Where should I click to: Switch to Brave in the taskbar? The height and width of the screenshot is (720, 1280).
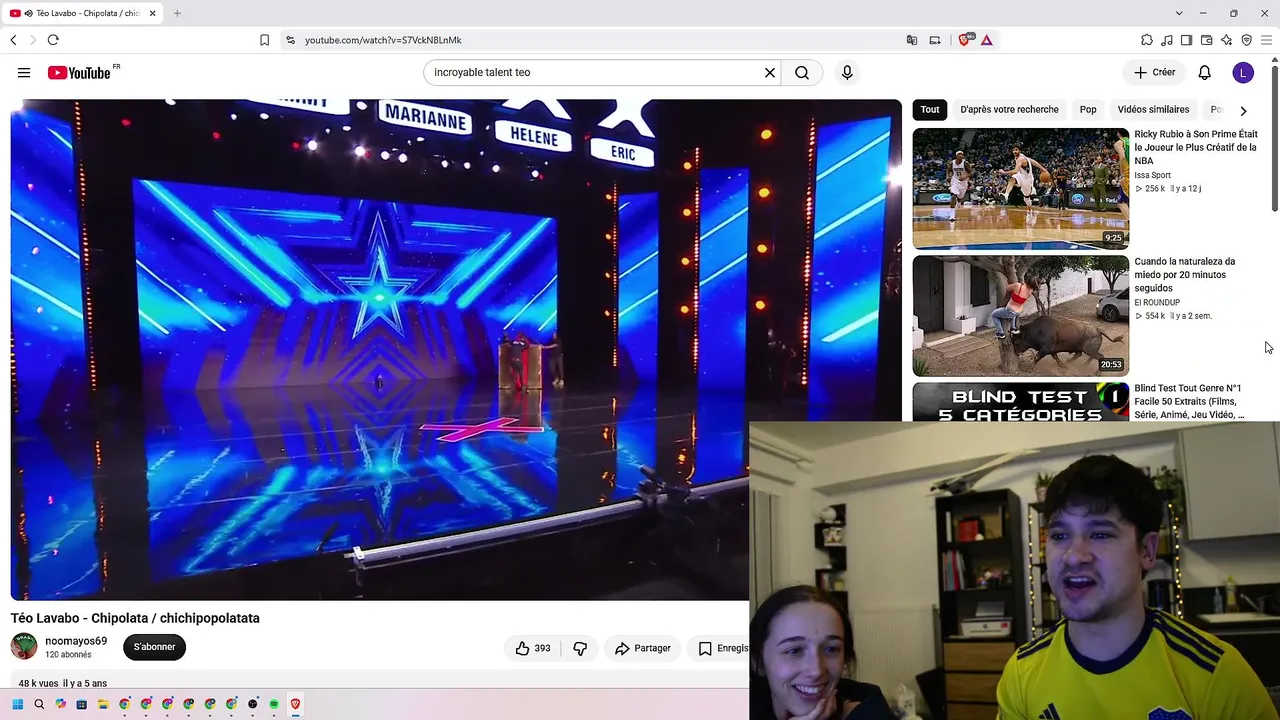click(295, 704)
